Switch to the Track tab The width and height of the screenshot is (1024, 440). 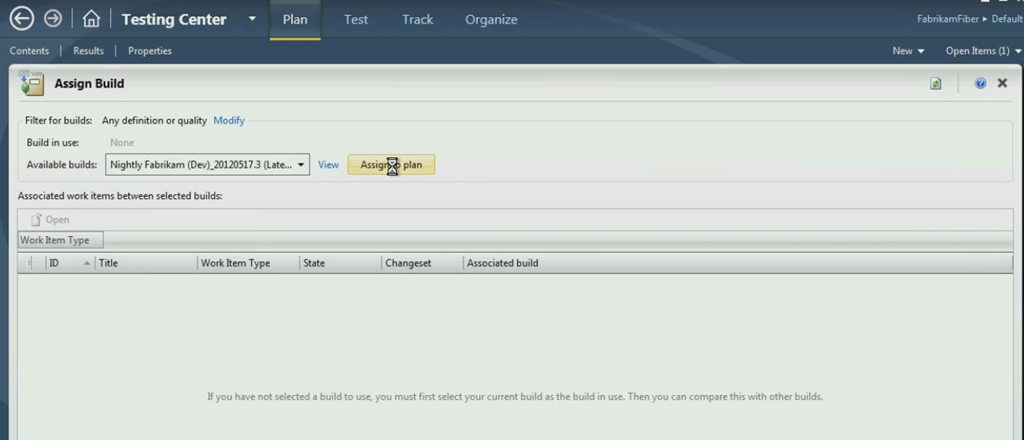(418, 19)
